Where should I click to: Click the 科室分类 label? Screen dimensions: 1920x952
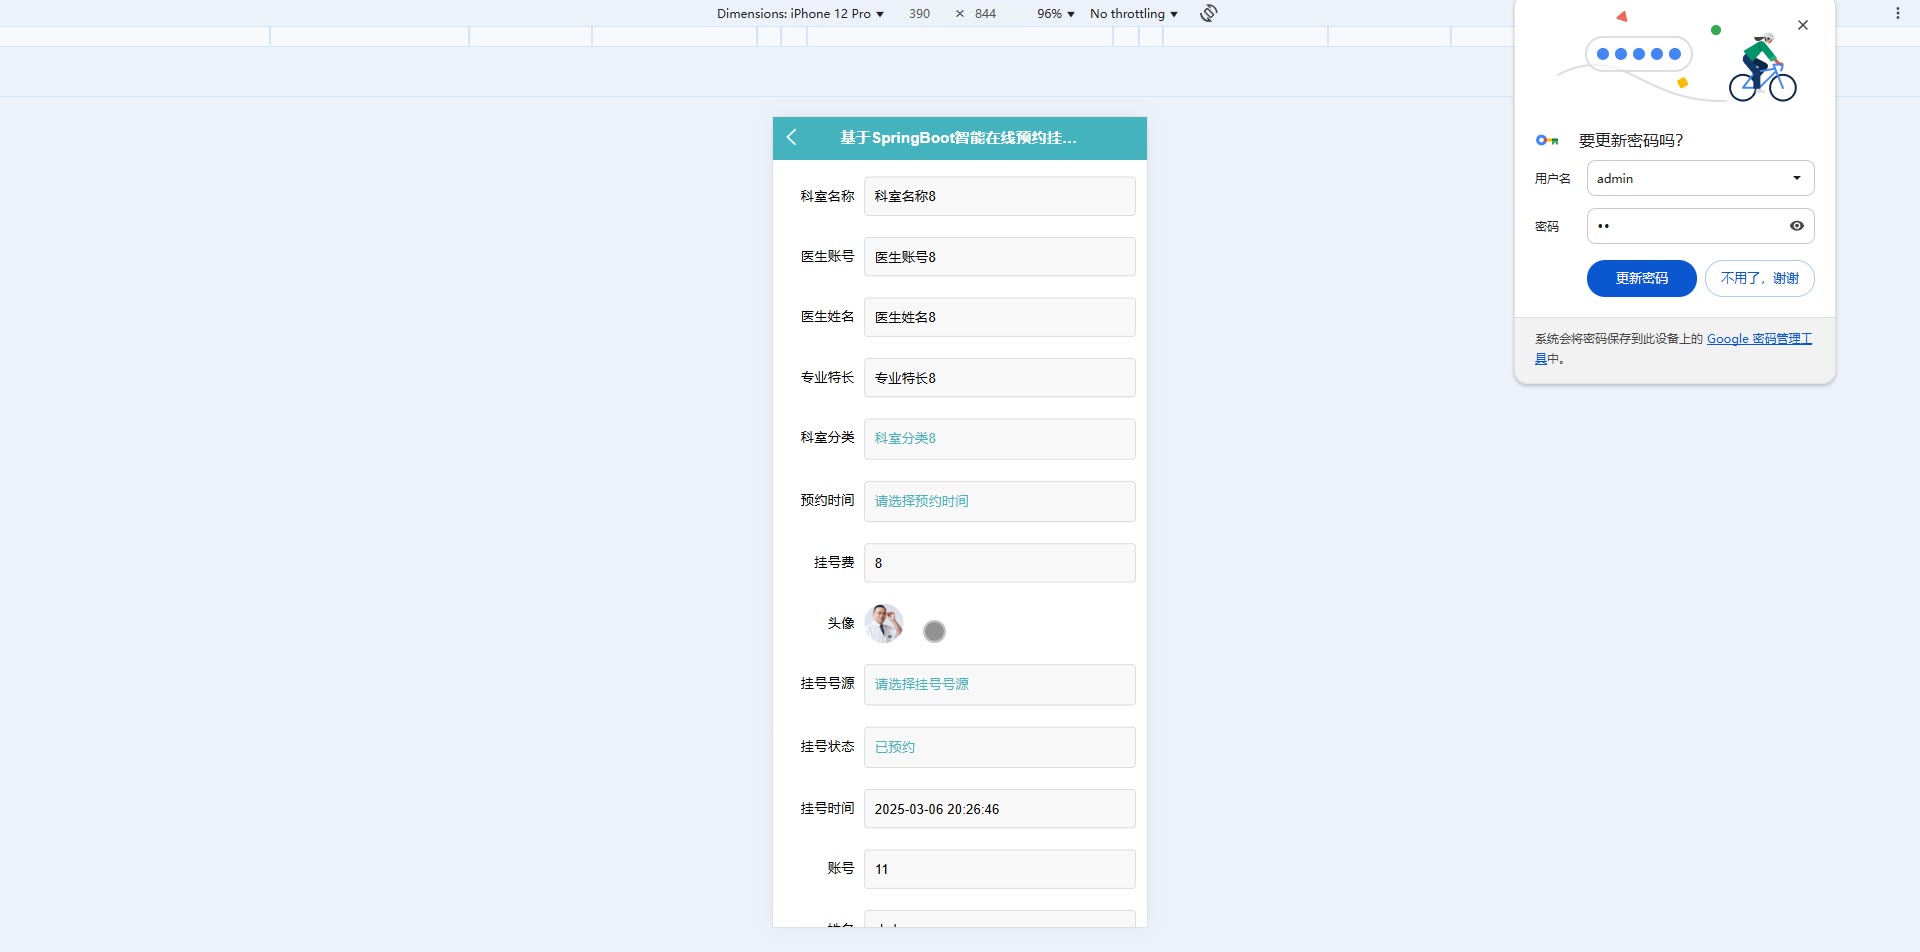click(827, 437)
